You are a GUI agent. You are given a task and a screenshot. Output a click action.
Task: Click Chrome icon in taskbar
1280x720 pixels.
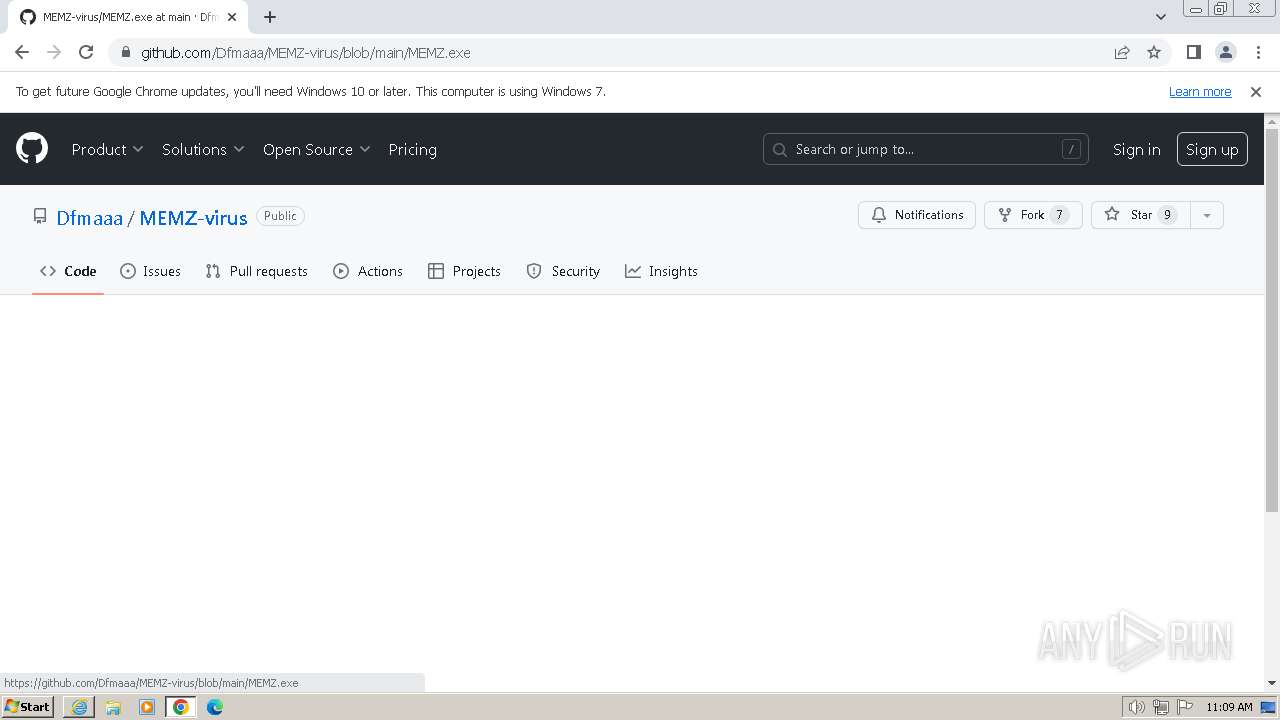pos(181,707)
